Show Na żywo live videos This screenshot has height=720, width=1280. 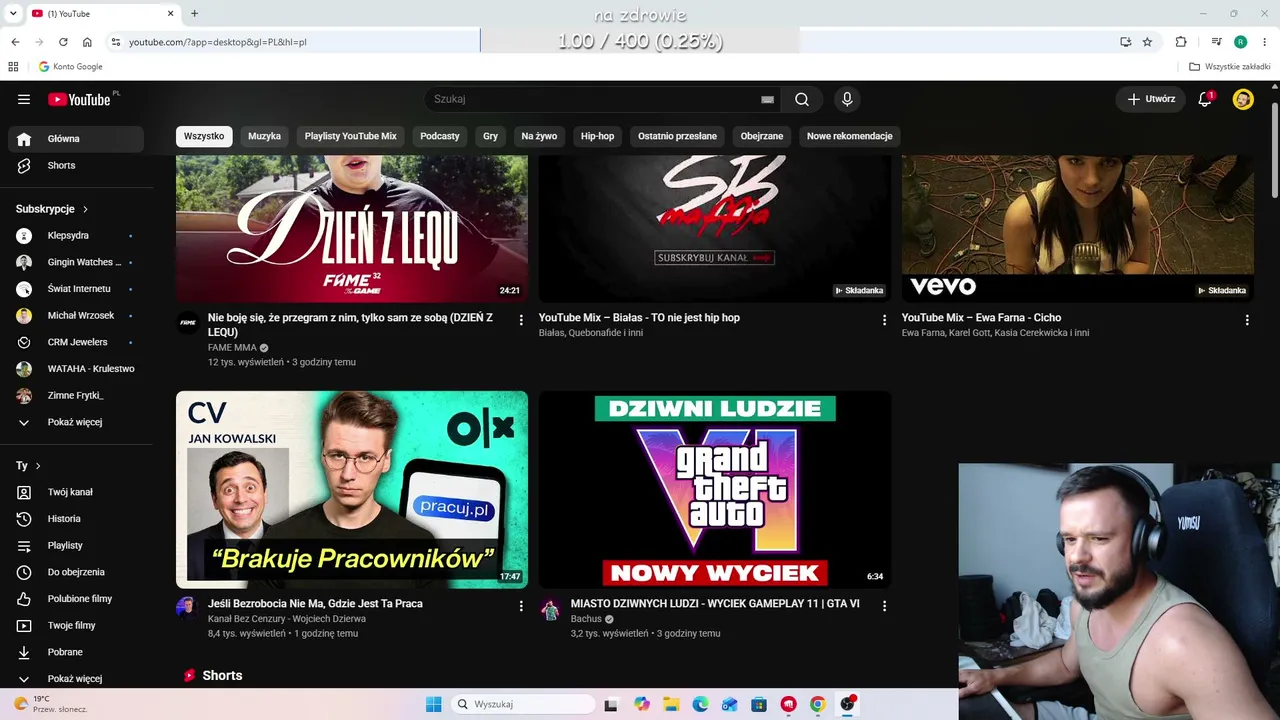pyautogui.click(x=539, y=136)
